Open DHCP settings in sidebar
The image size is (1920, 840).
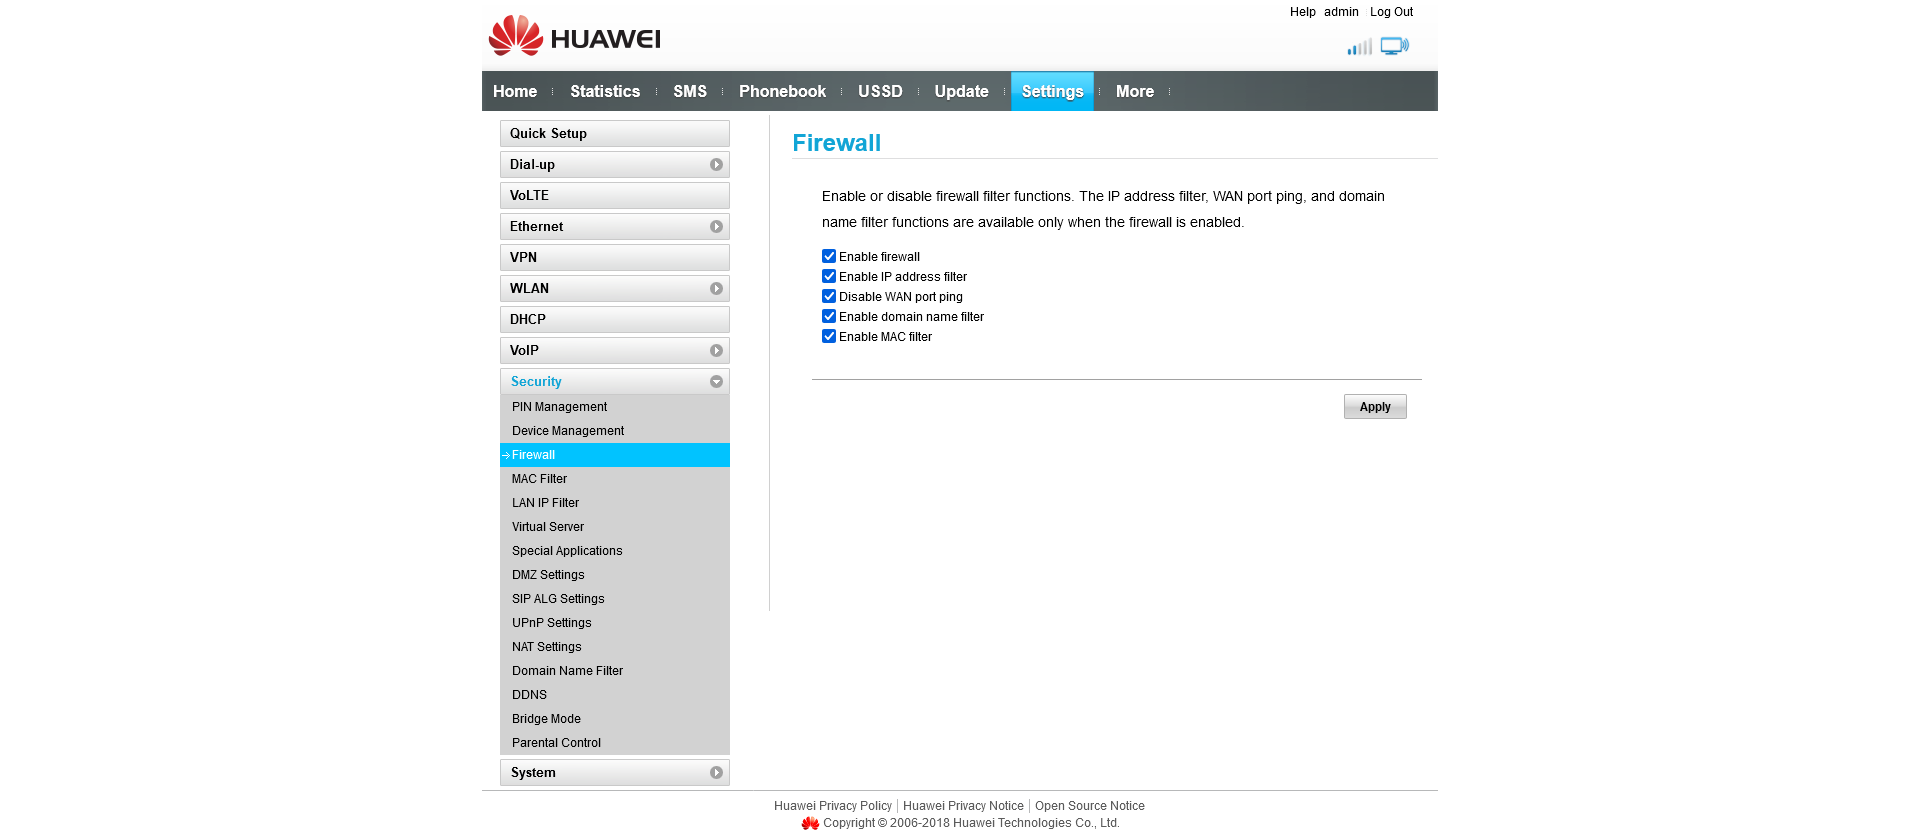point(615,319)
